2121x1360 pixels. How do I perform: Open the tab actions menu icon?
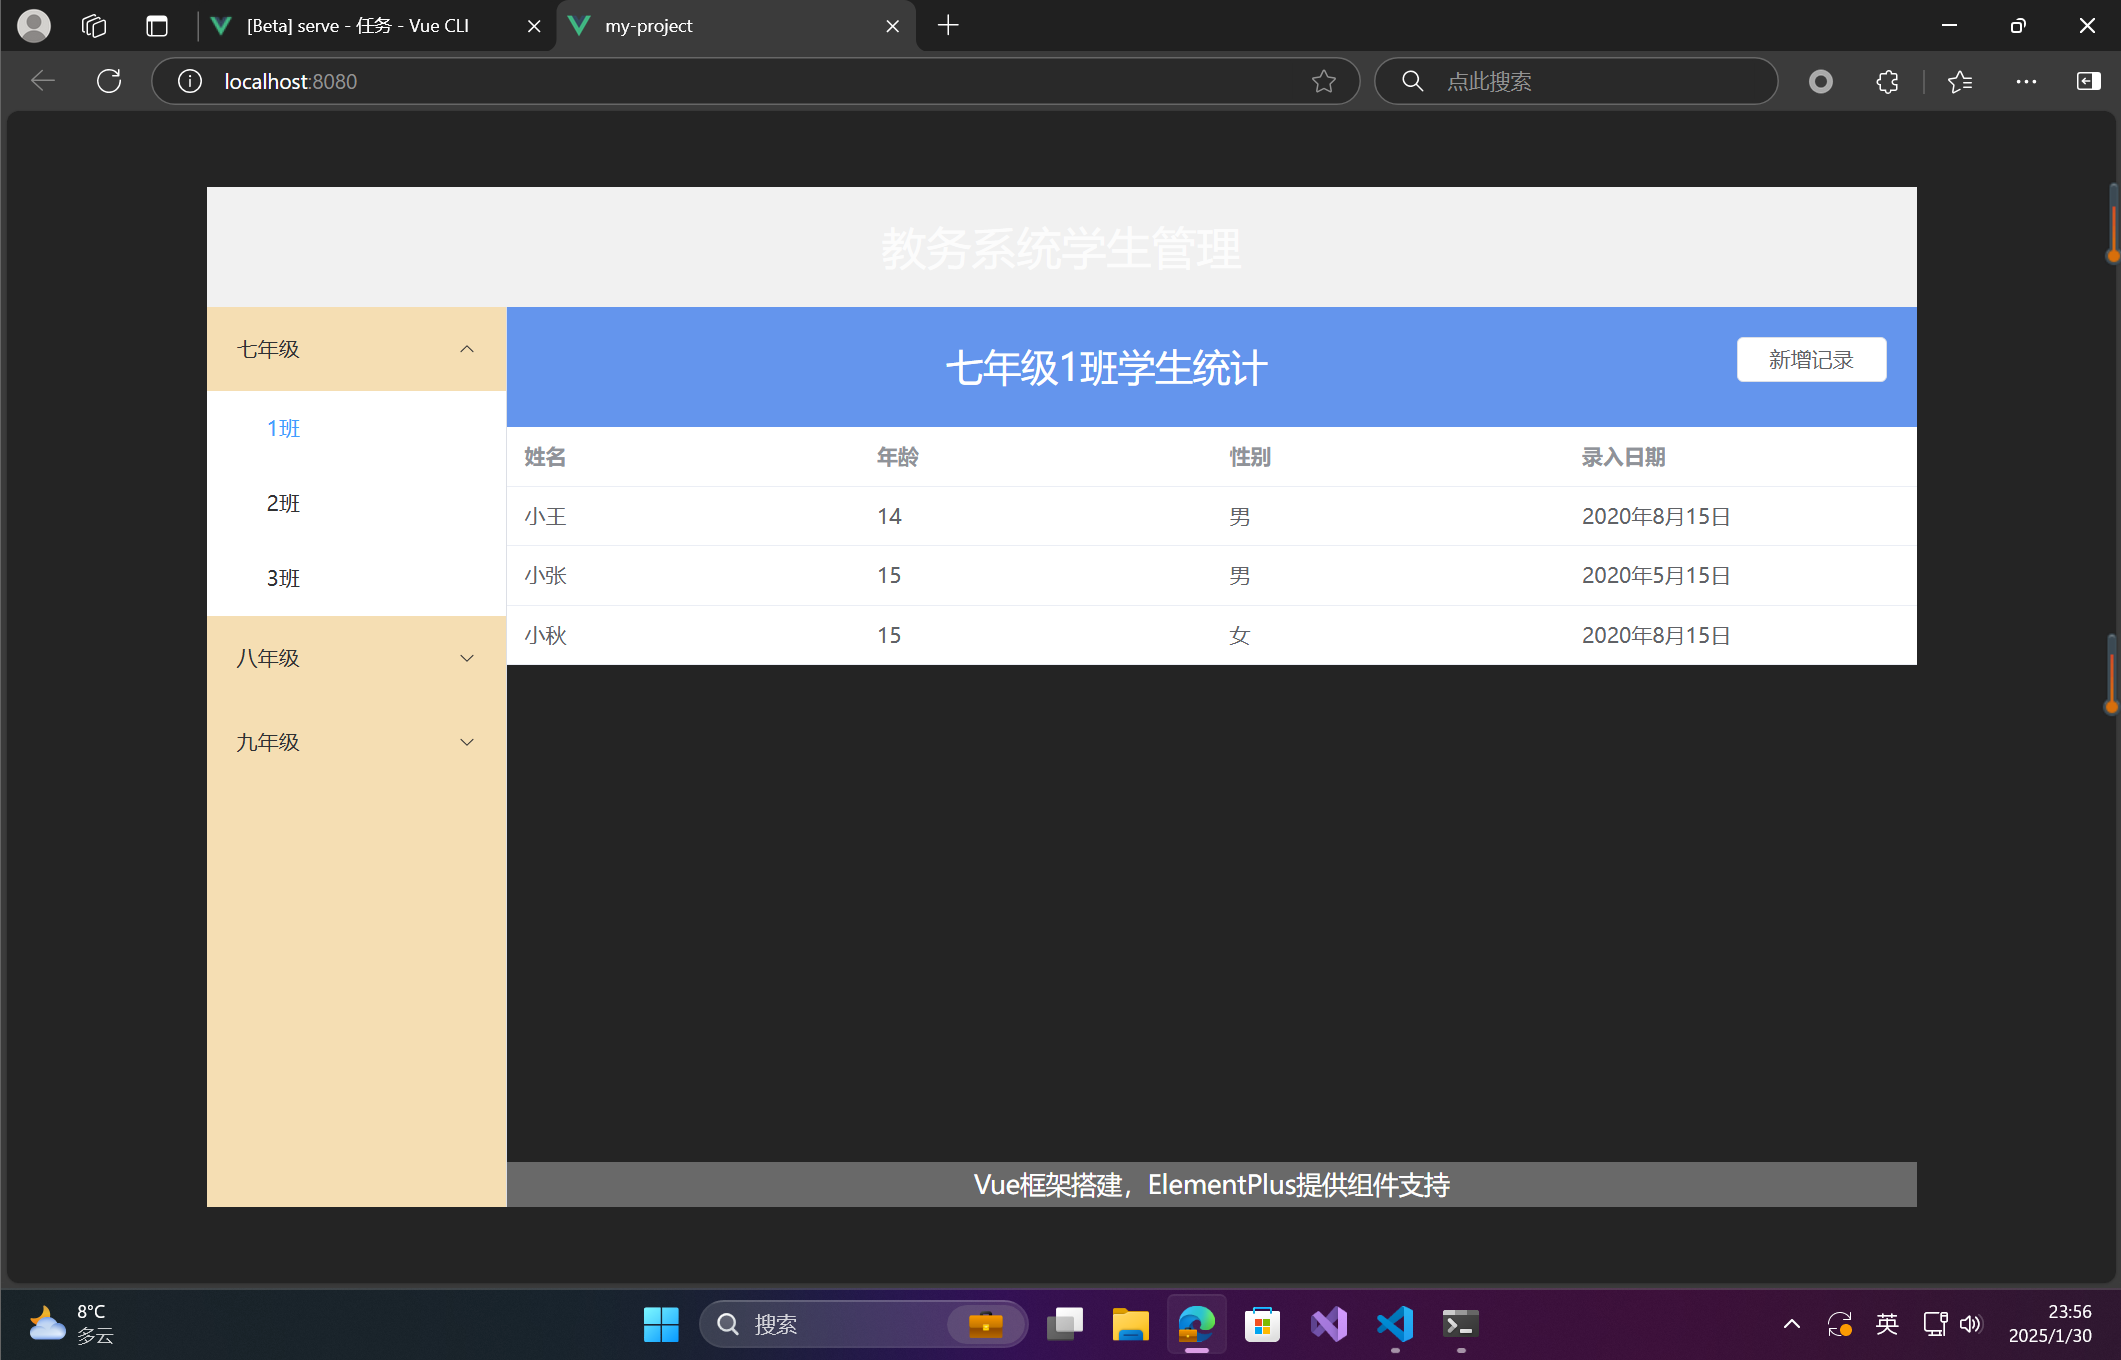coord(157,26)
